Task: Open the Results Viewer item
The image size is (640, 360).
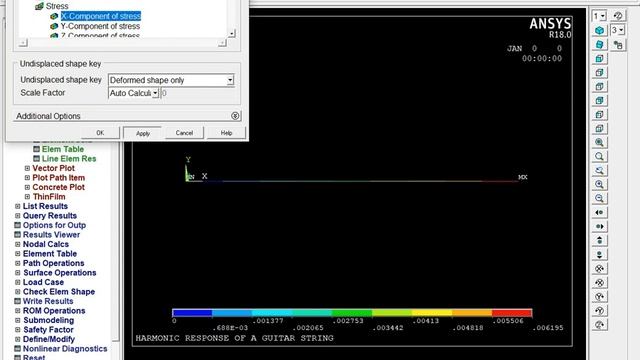Action: click(x=51, y=235)
